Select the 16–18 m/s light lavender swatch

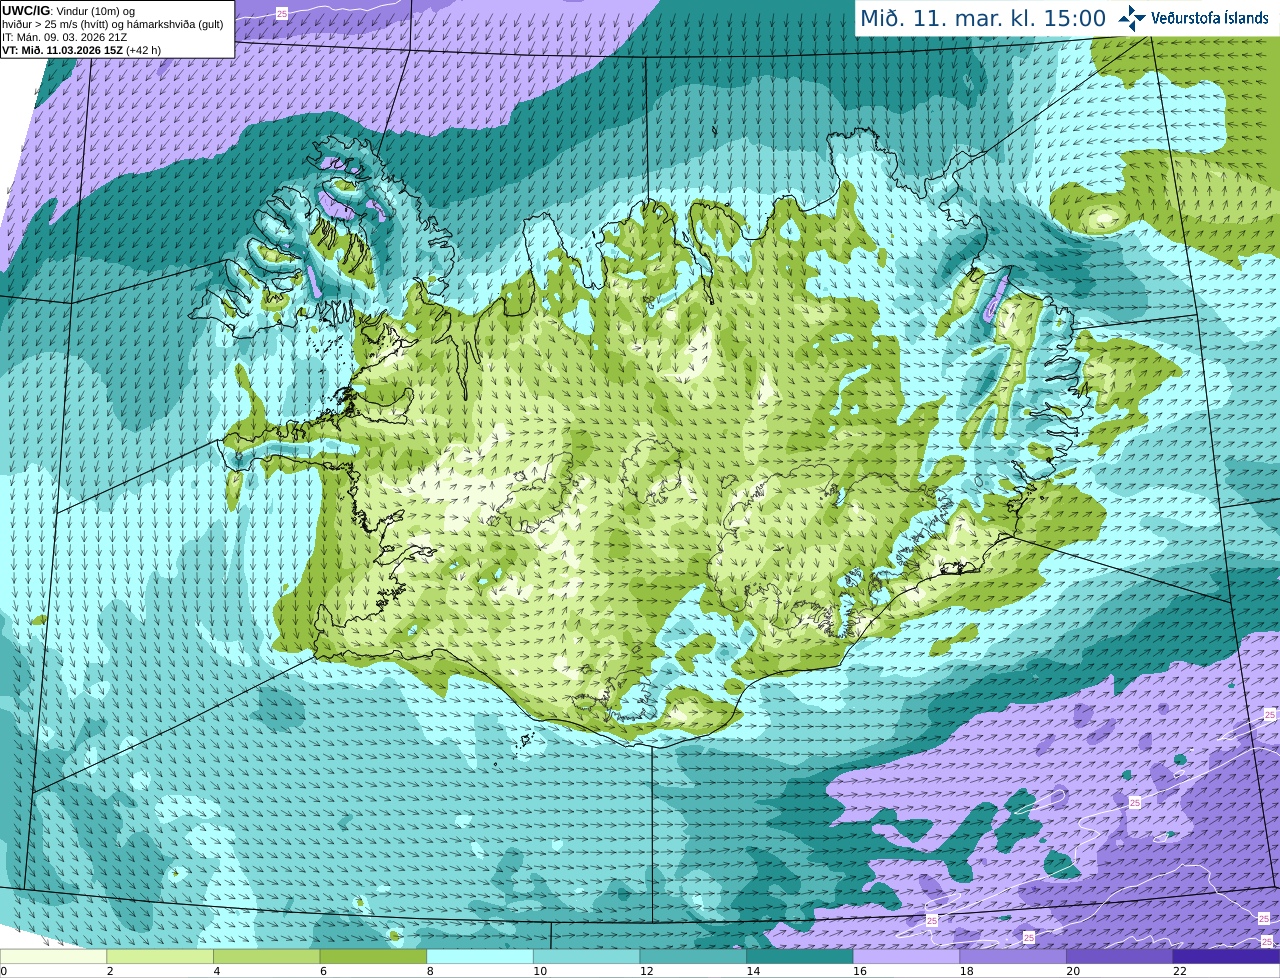point(907,957)
